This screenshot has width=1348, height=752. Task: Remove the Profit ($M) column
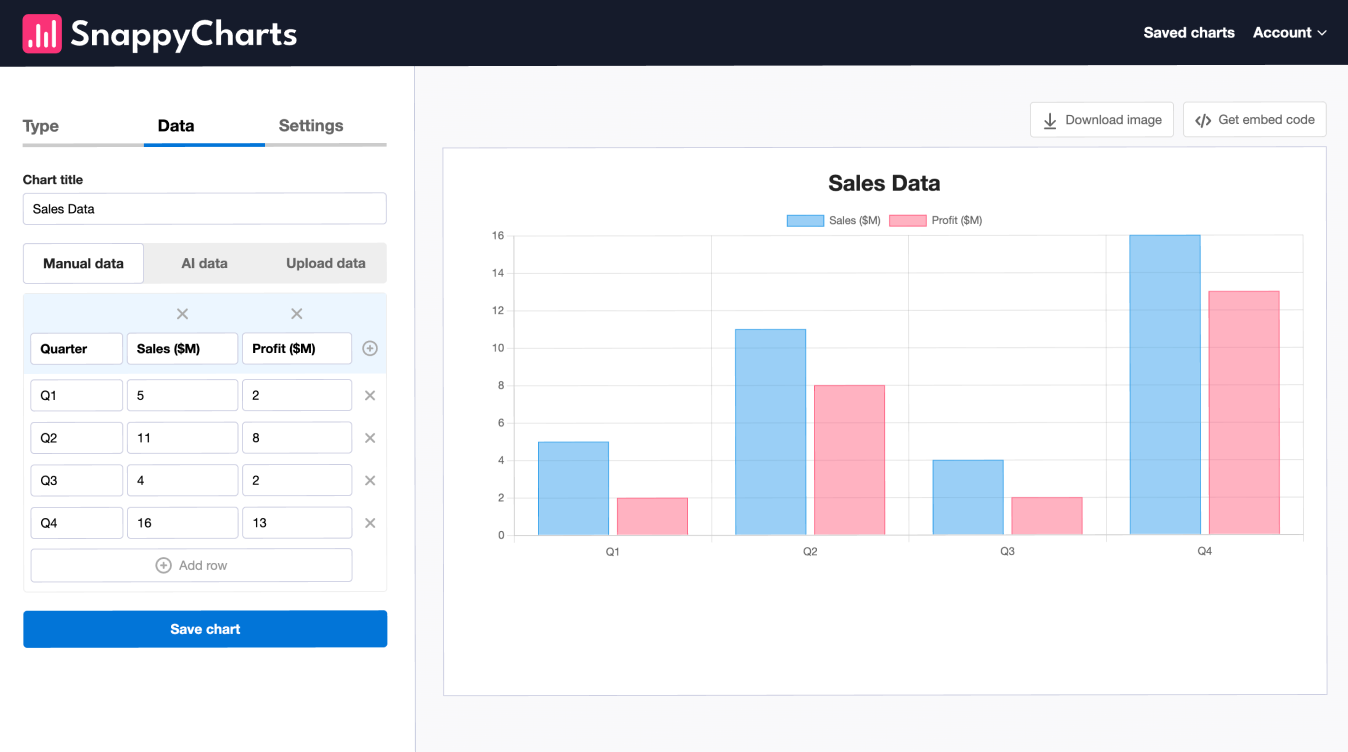pos(296,314)
